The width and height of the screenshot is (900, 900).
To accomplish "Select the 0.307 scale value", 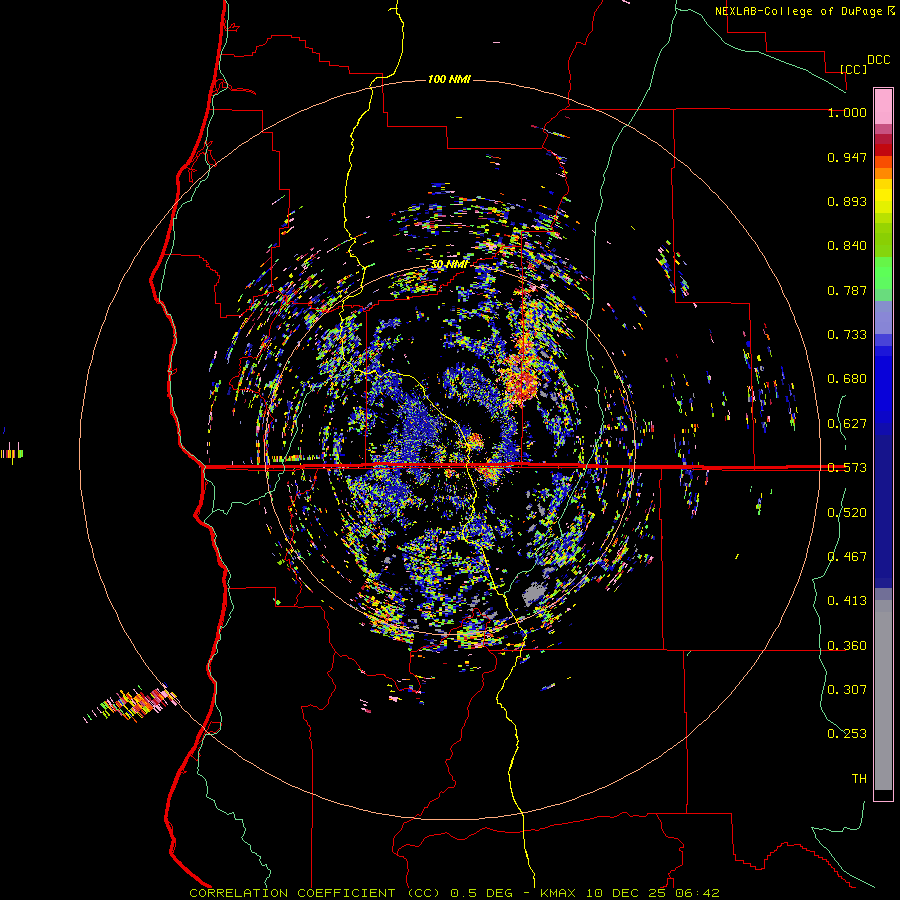I will (x=847, y=690).
